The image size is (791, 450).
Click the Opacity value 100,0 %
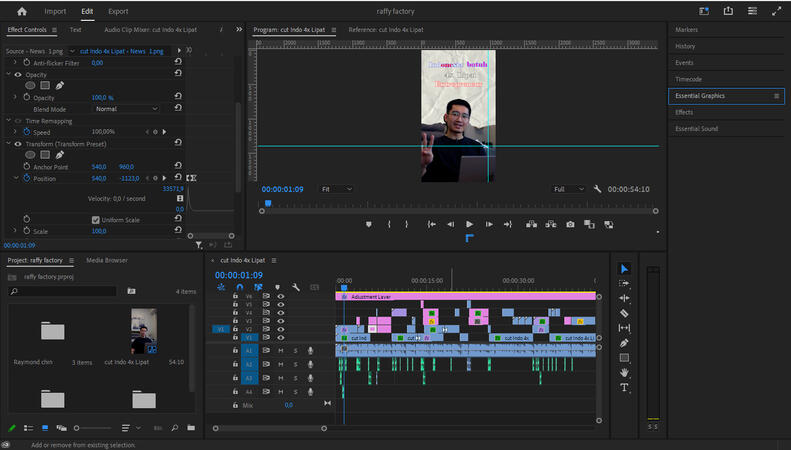click(104, 98)
